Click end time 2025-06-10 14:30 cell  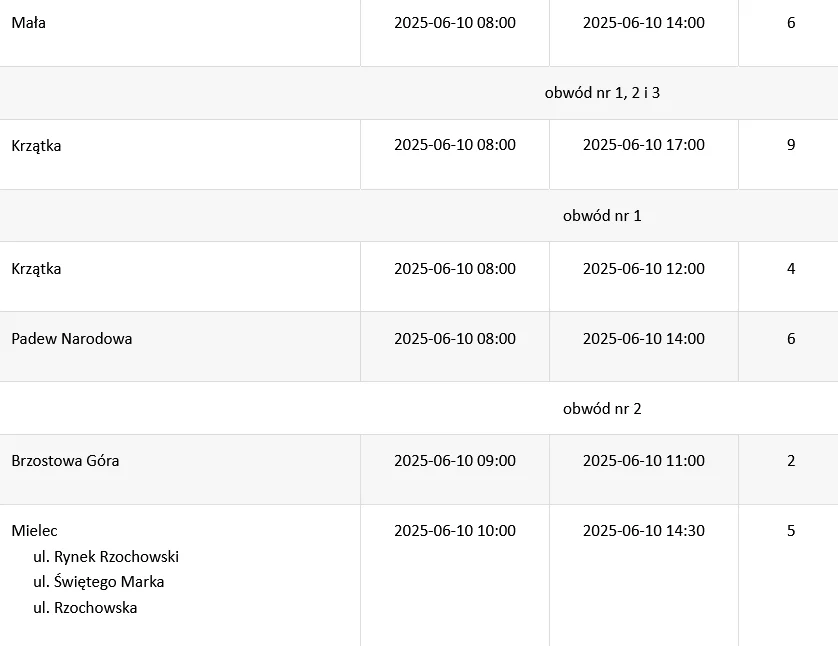[x=643, y=531]
